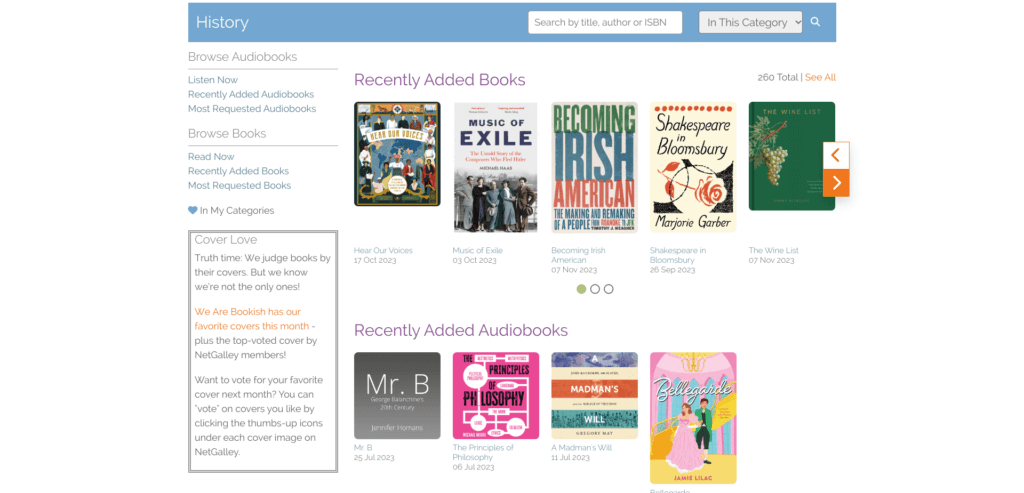Image resolution: width=1024 pixels, height=493 pixels.
Task: Click the search magnifier icon
Action: coord(815,22)
